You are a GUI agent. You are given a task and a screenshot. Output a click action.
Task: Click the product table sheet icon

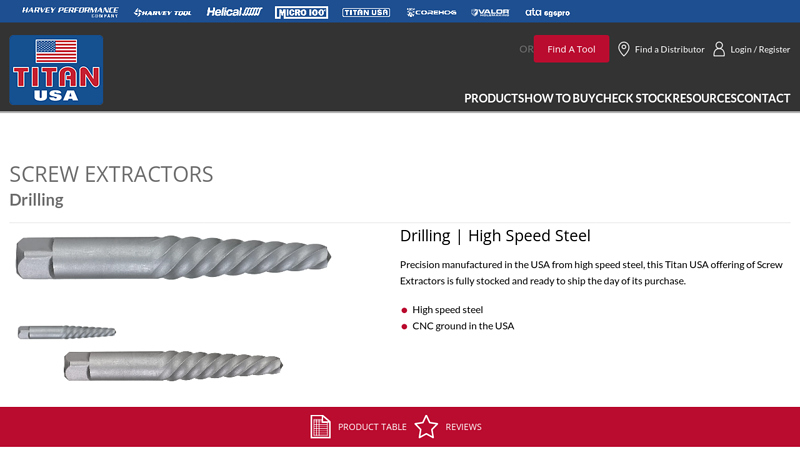click(320, 427)
